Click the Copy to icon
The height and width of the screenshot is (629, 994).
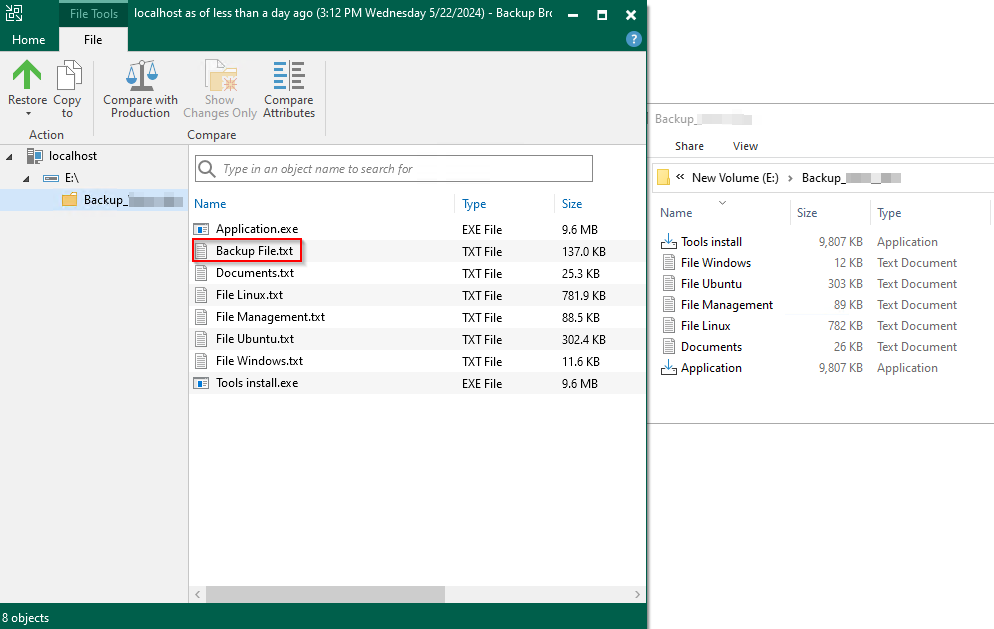click(68, 76)
